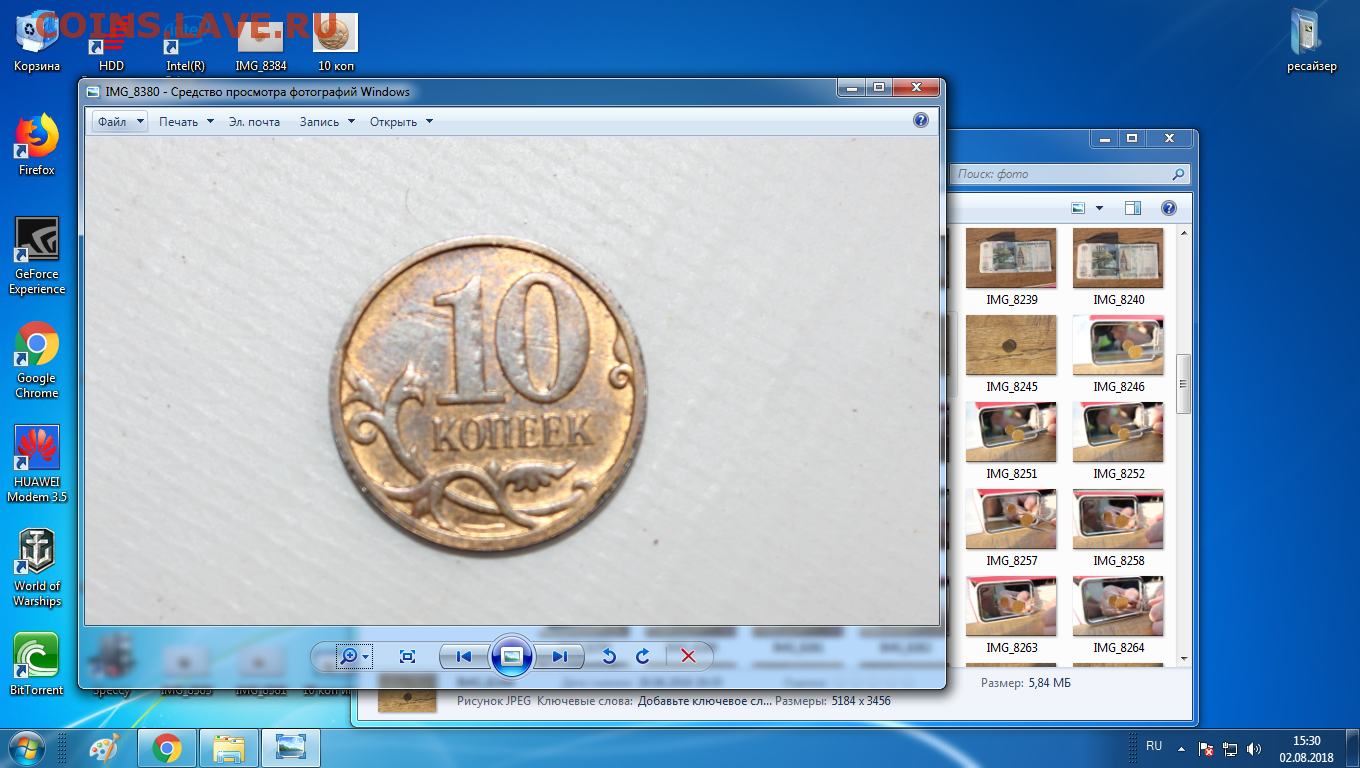
Task: Select the IMG_8246 thumbnail
Action: 1118,345
